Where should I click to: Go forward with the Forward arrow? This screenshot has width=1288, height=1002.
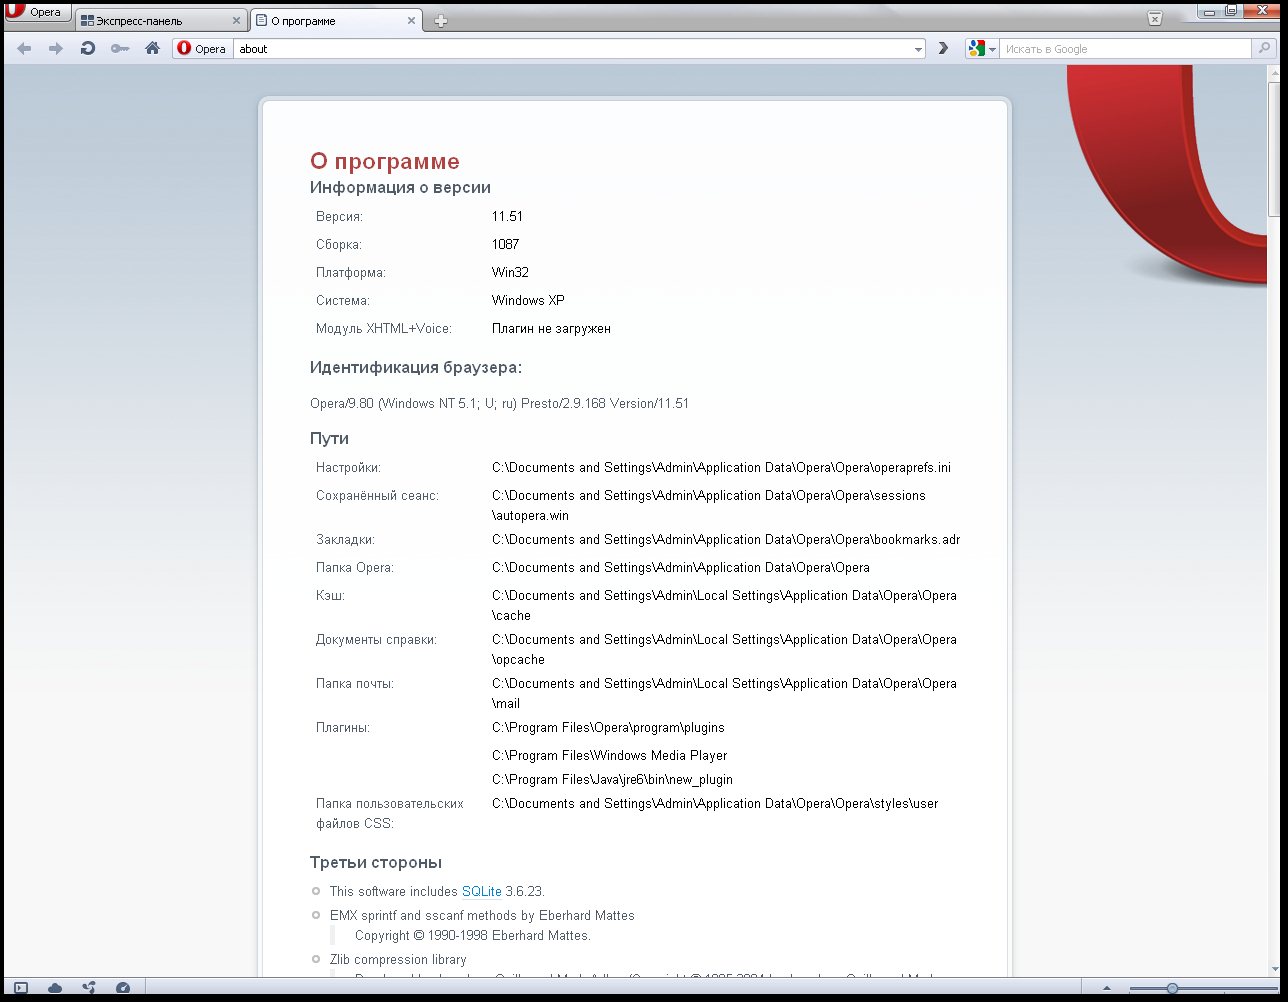pos(56,48)
